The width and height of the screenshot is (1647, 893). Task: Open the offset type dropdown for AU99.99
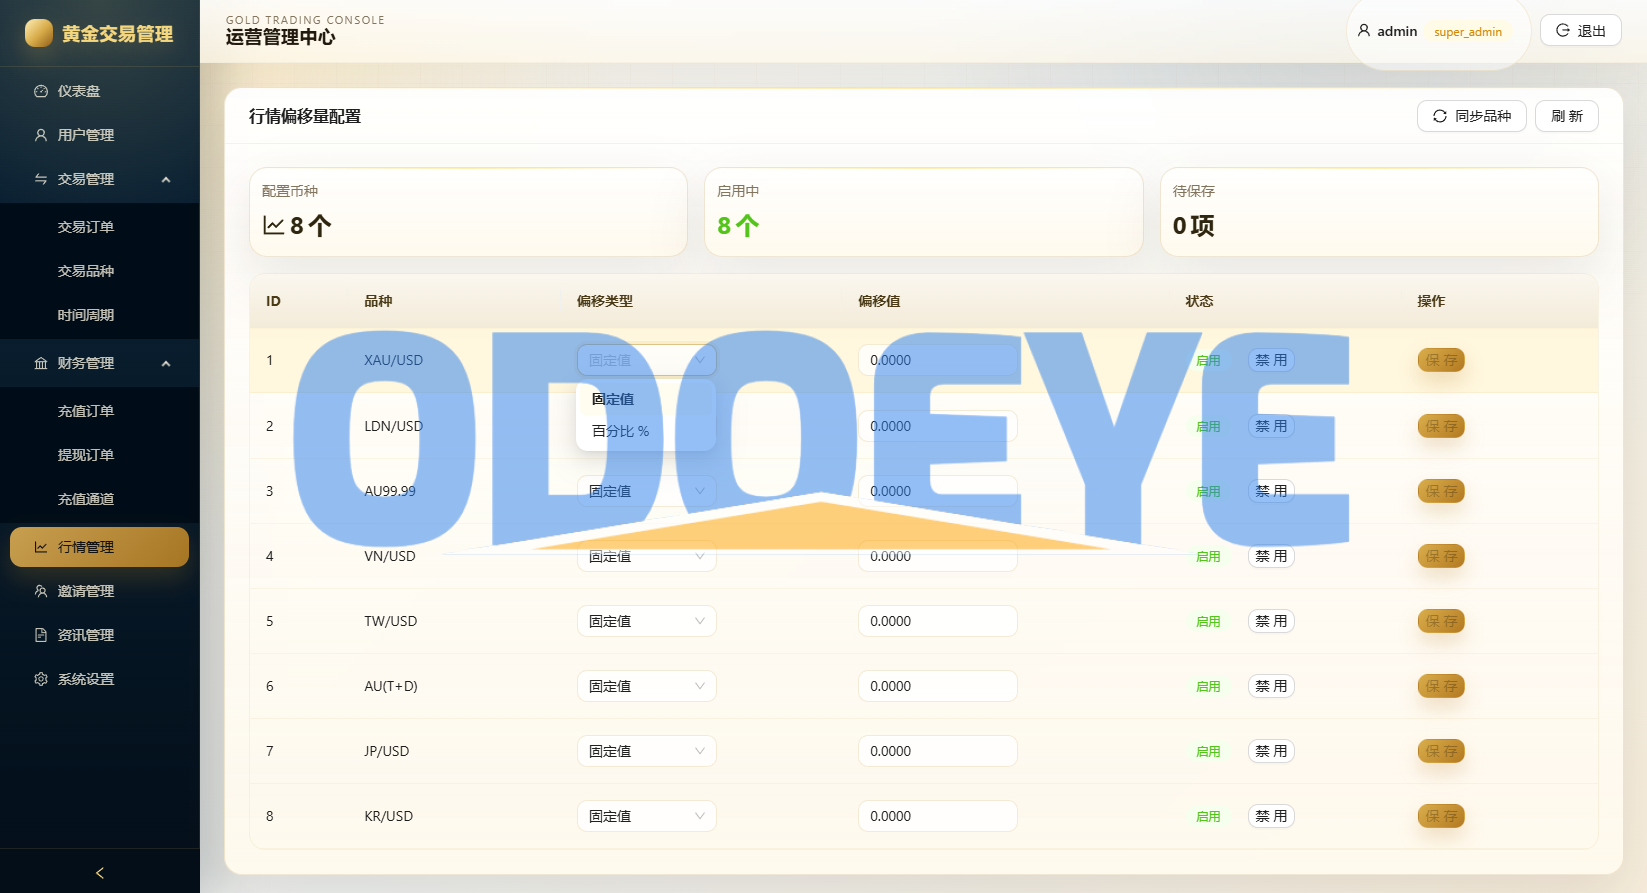click(647, 491)
